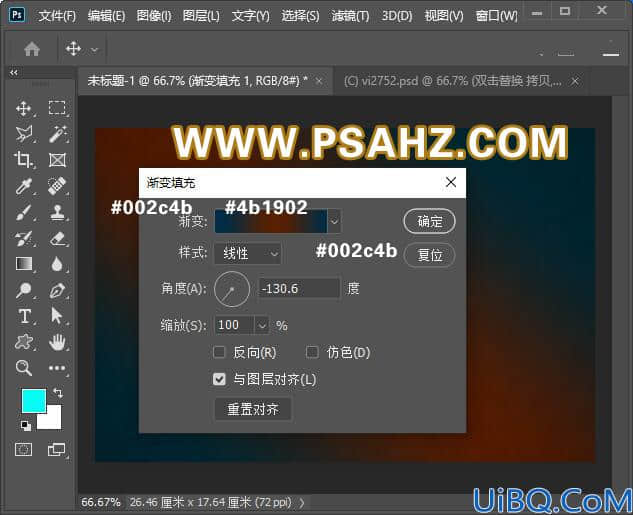633x515 pixels.
Task: Open the 编辑(E) menu
Action: click(107, 16)
